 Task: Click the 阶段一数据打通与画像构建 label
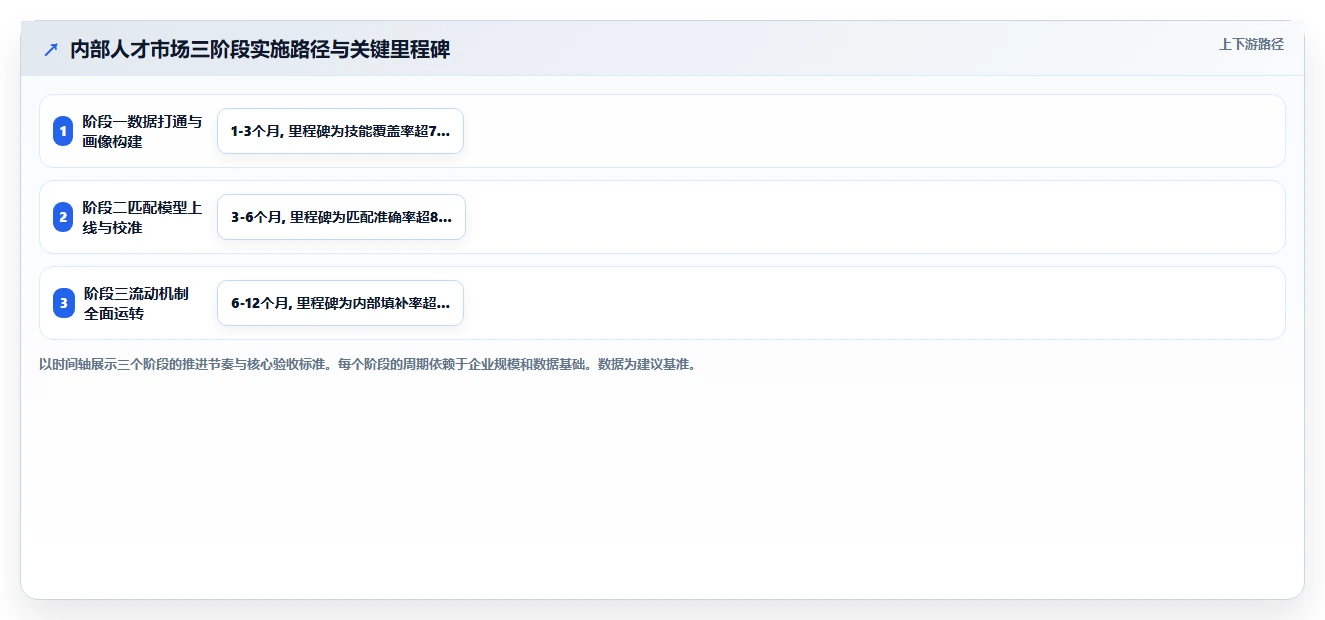coord(142,131)
